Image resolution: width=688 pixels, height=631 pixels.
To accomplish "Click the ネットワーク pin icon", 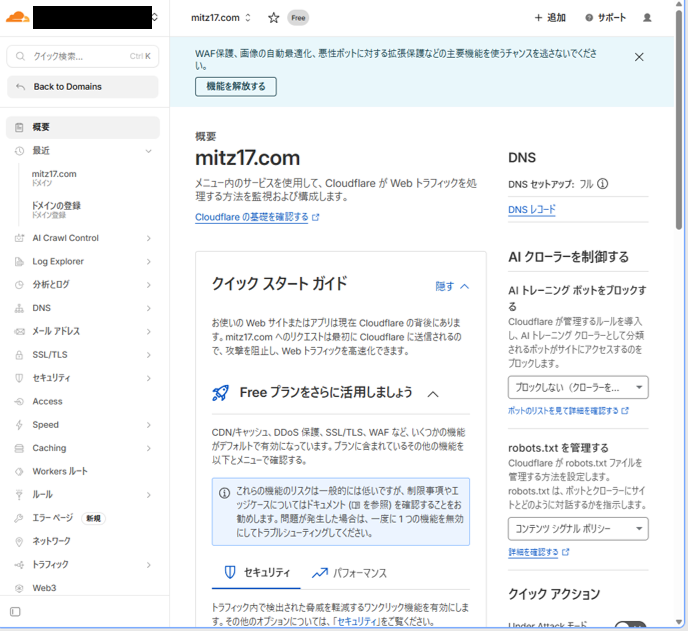I will point(19,541).
